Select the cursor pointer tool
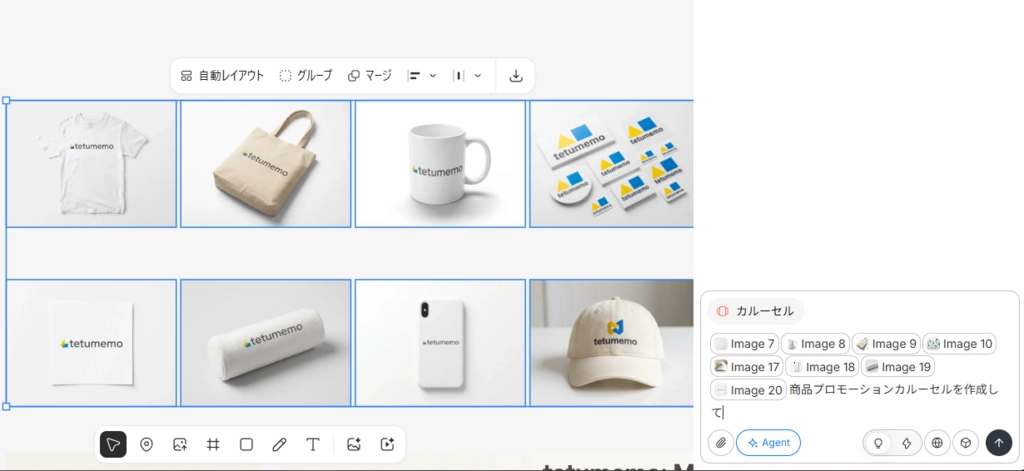The width and height of the screenshot is (1024, 471). tap(113, 445)
